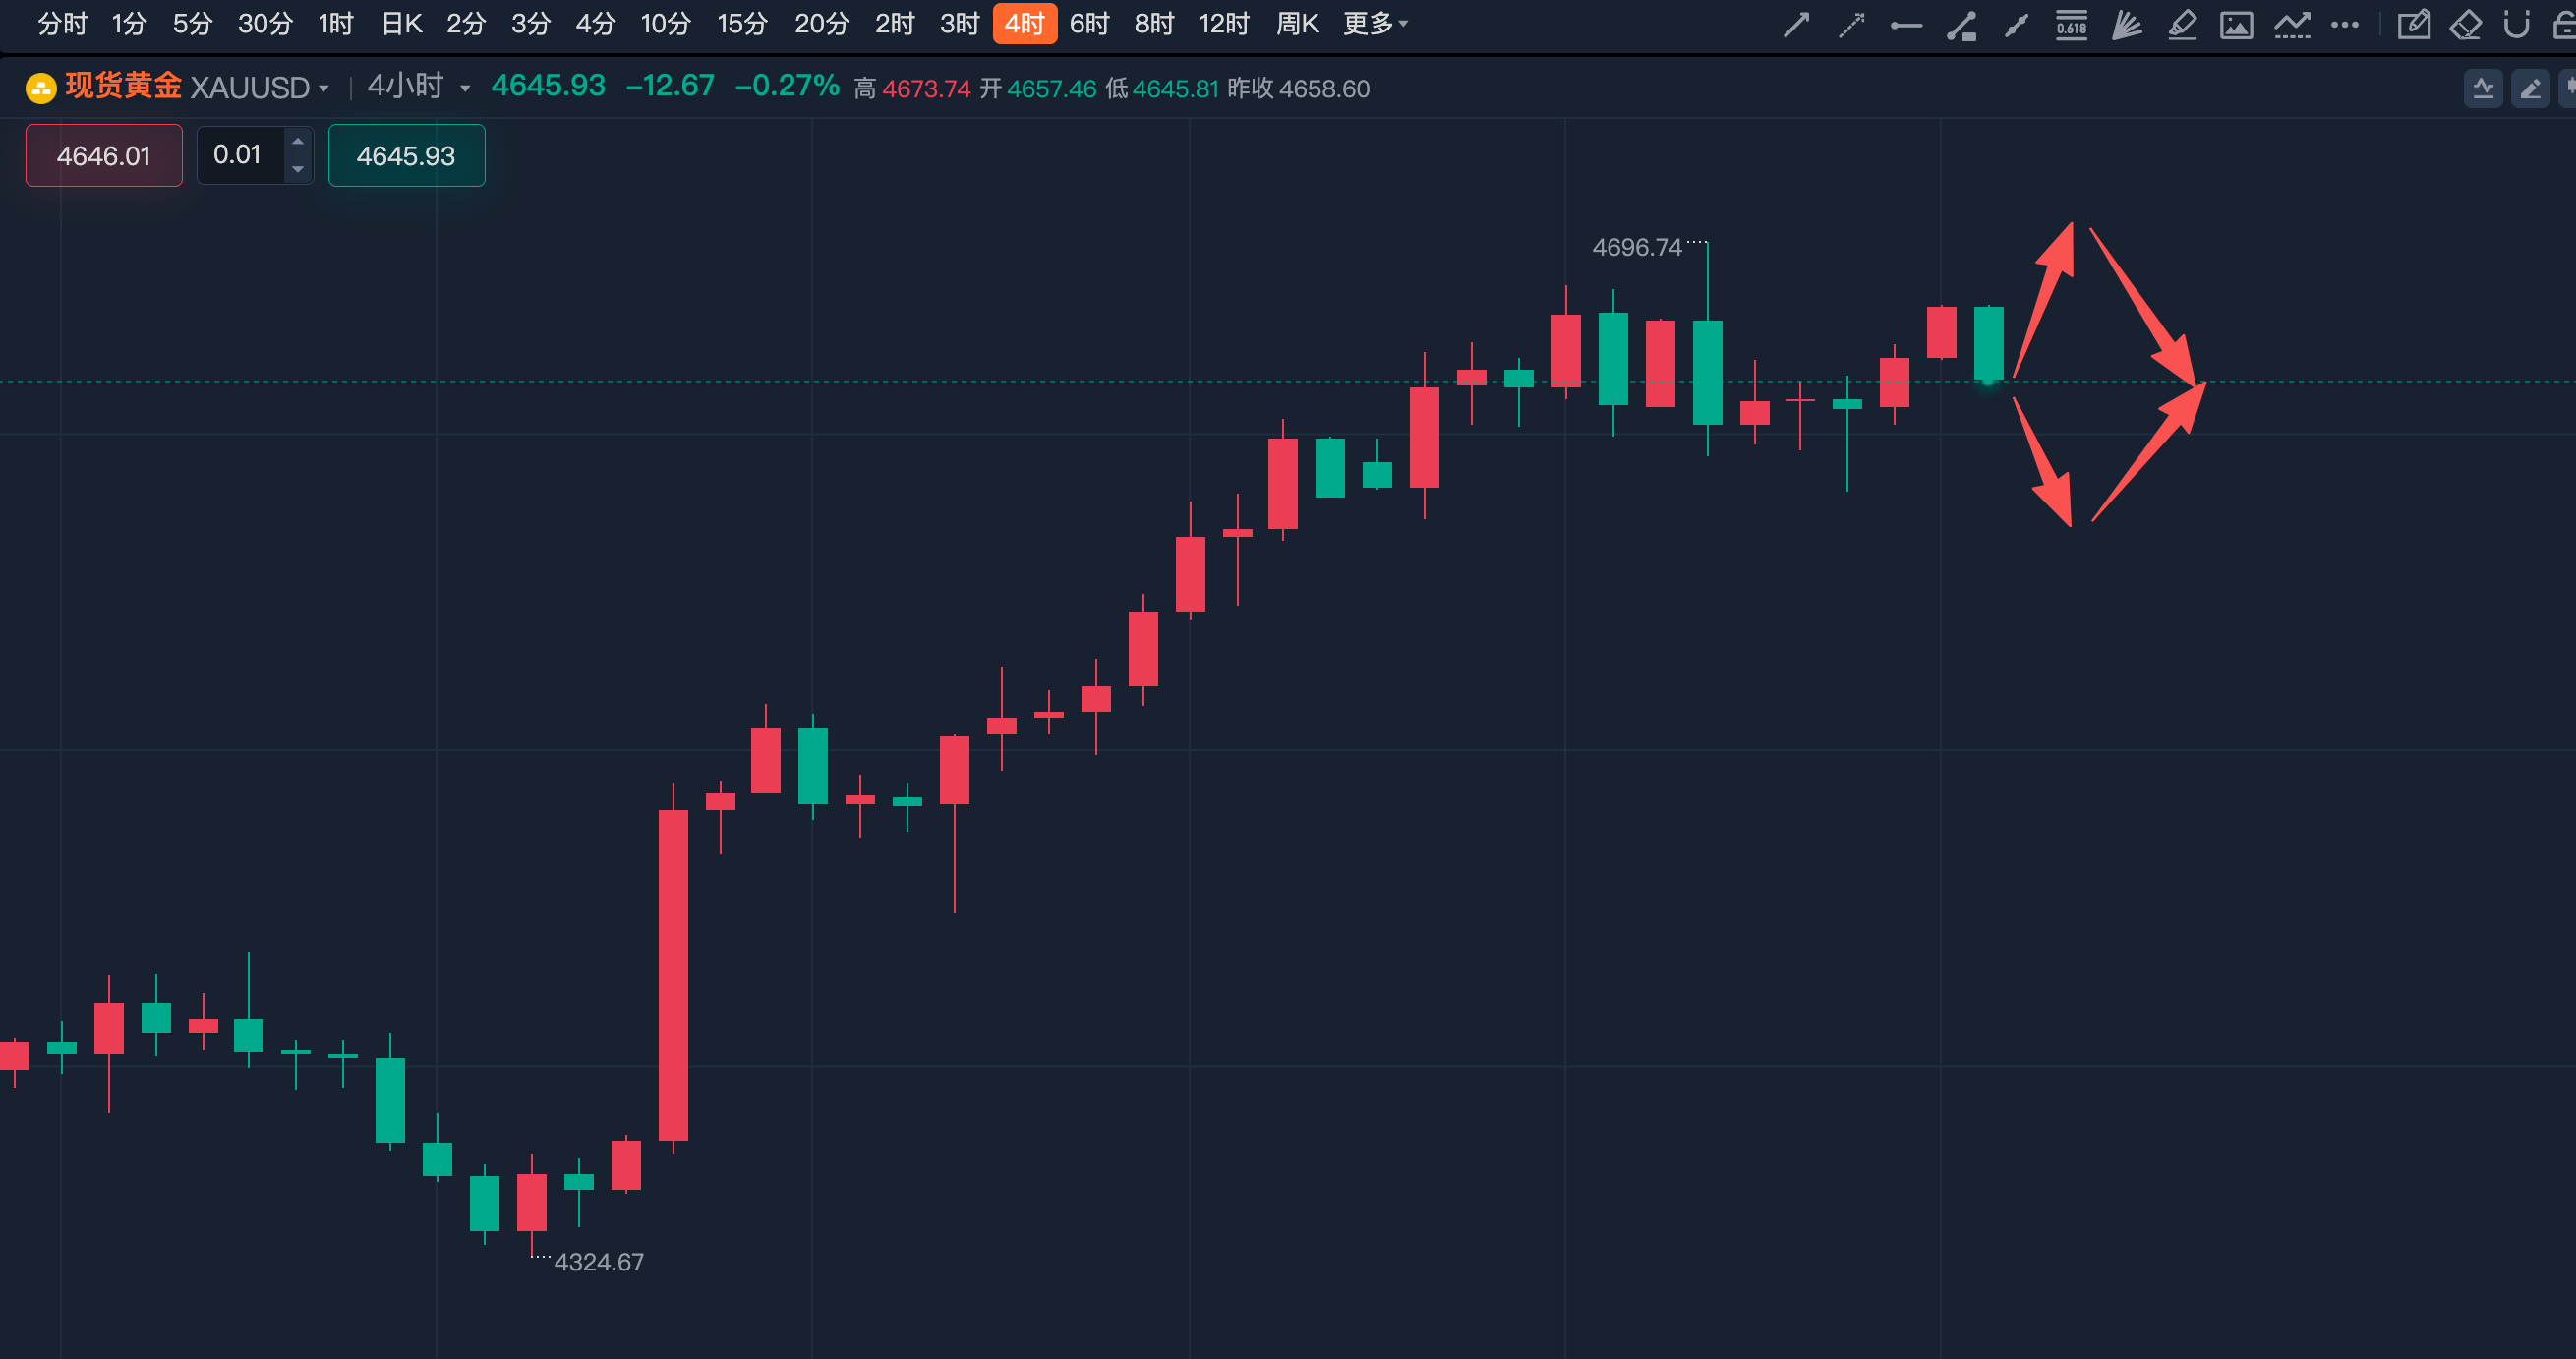The image size is (2576, 1359).
Task: Toggle the drawing edit pencil button
Action: pyautogui.click(x=2530, y=89)
